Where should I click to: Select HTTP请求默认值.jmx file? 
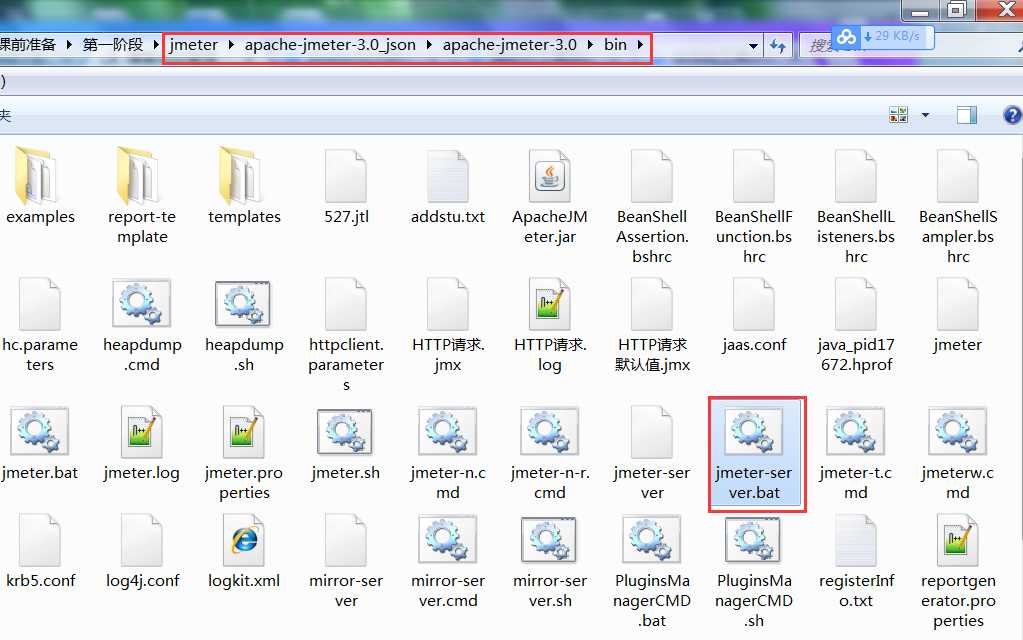(x=652, y=324)
